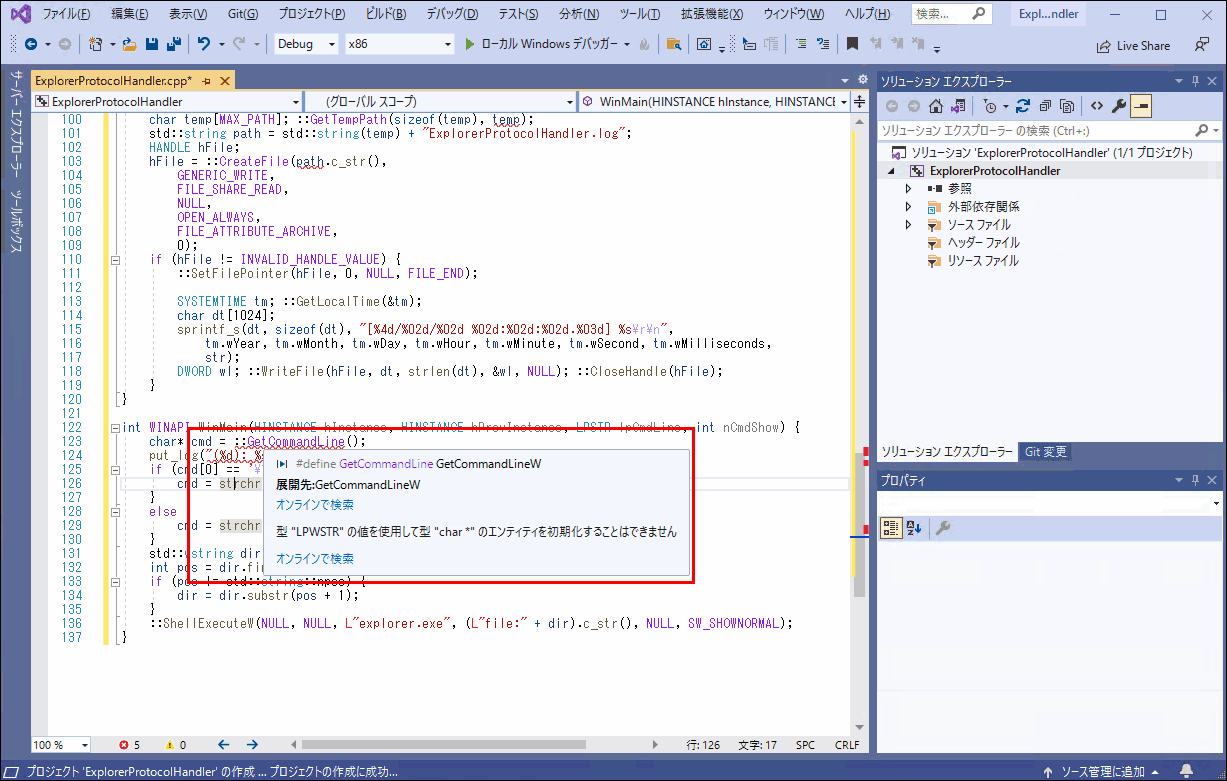Viewport: 1227px width, 781px height.
Task: Open the WinMain member dropdown
Action: 714,101
